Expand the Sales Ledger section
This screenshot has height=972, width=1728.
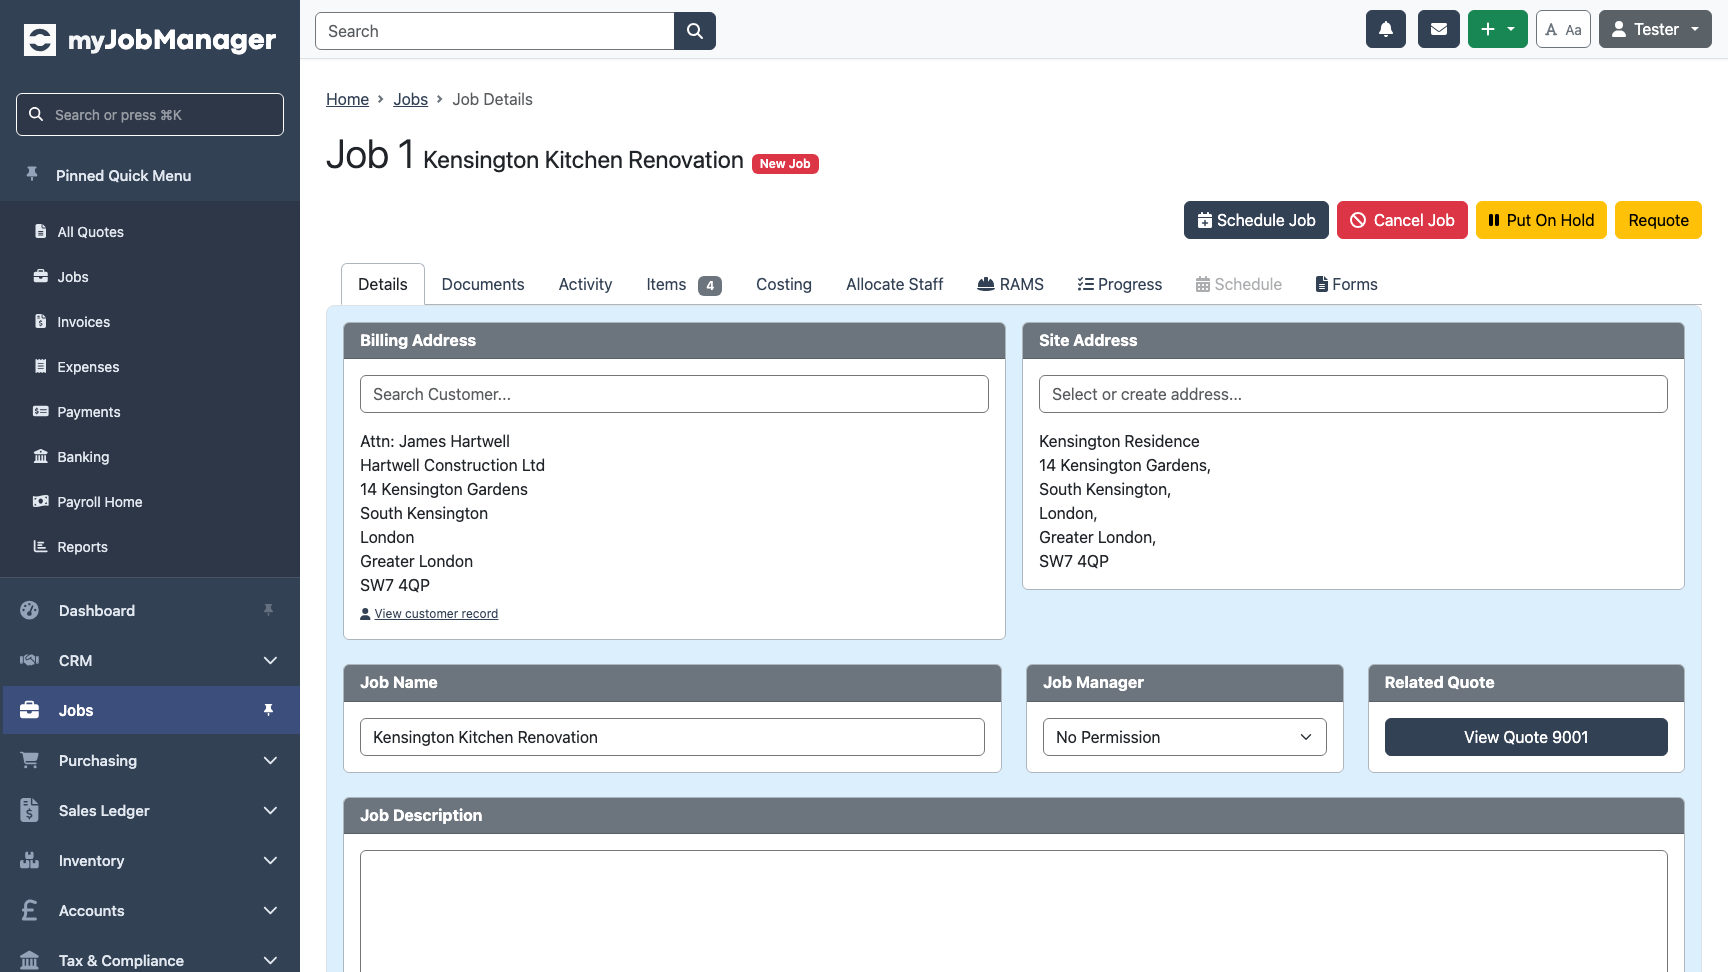150,811
